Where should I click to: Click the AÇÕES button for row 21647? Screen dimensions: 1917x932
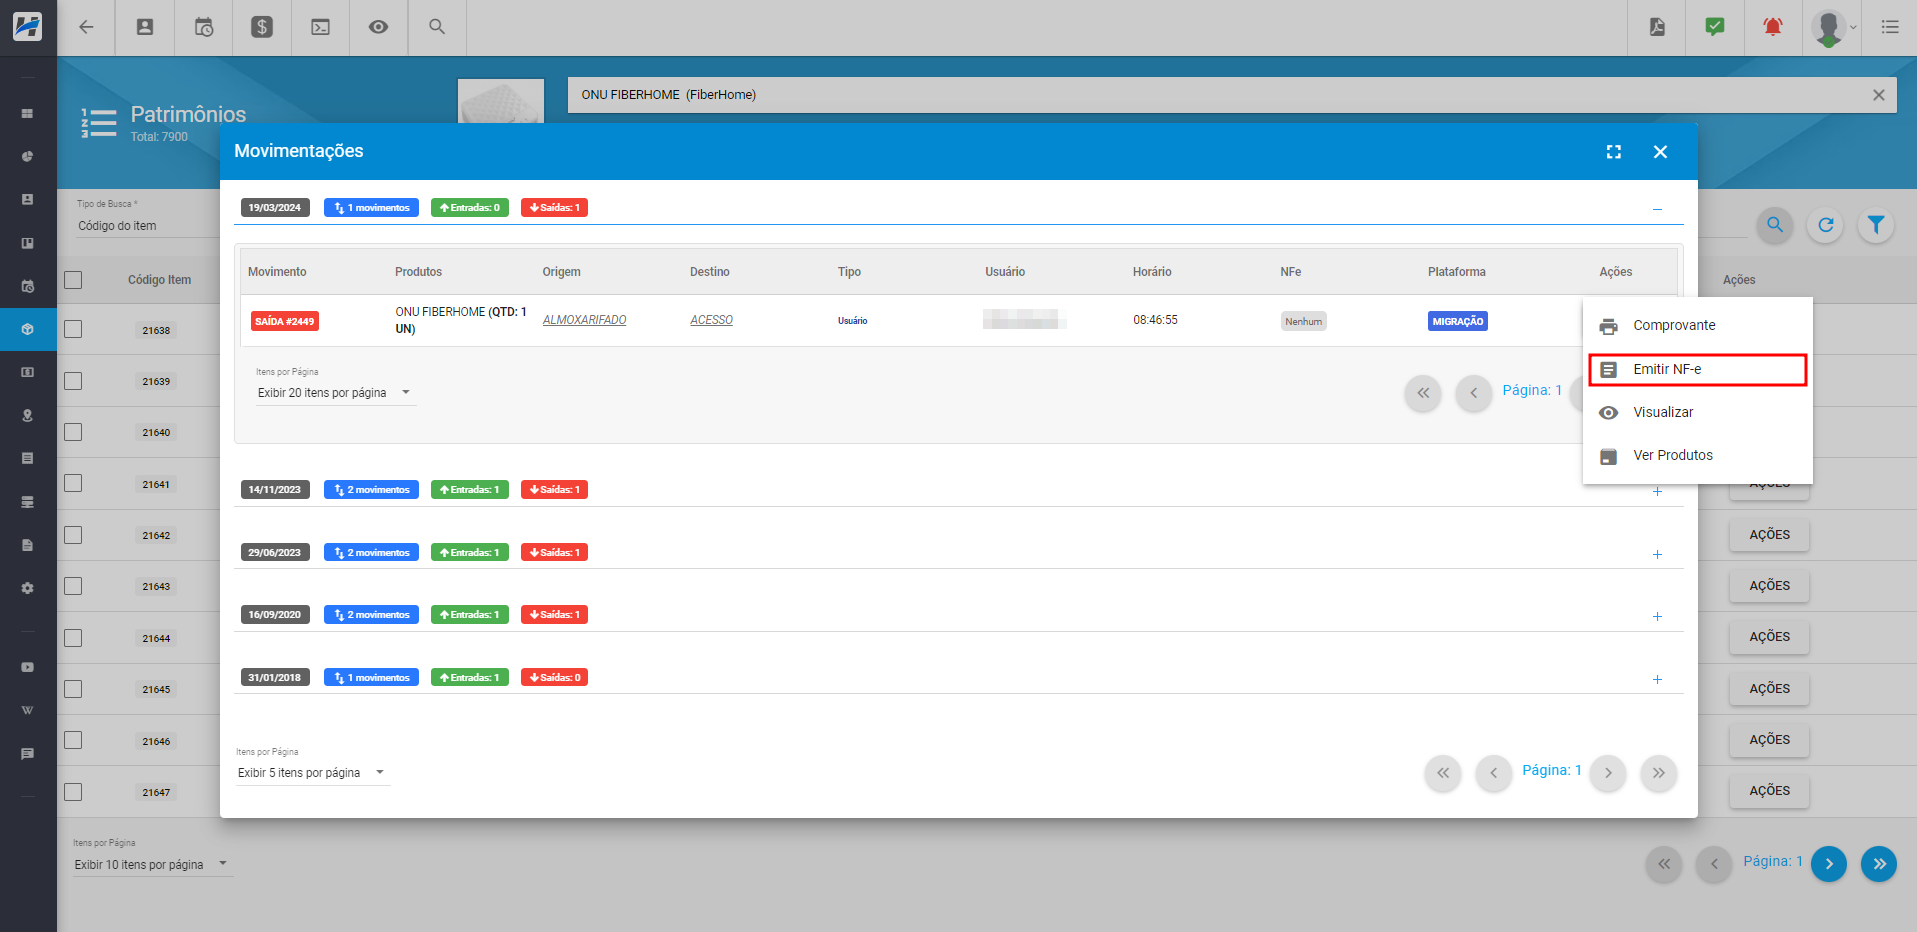point(1769,791)
